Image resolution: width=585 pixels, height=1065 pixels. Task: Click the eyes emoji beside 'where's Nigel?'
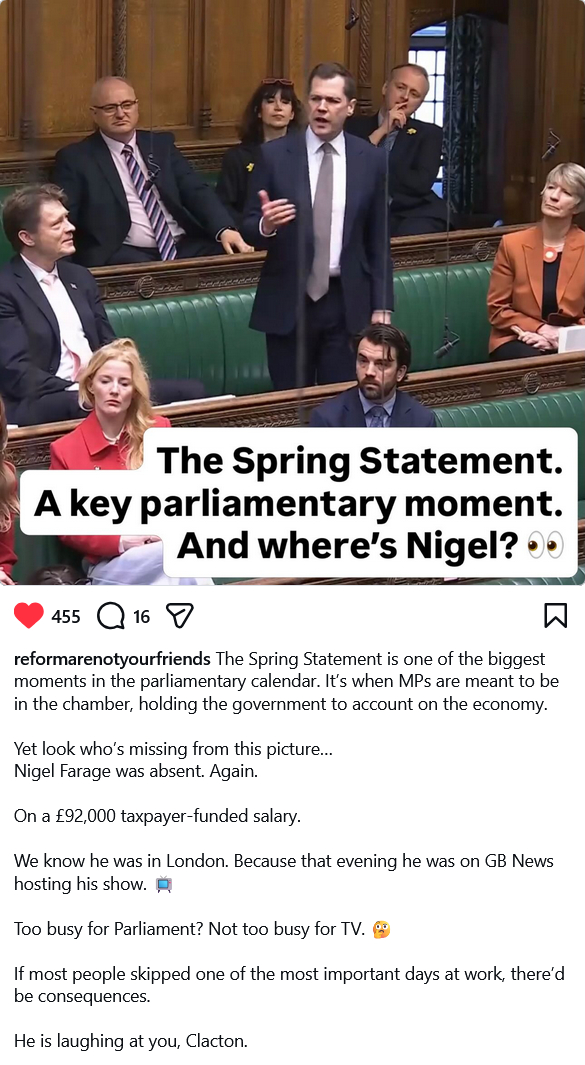[x=546, y=545]
